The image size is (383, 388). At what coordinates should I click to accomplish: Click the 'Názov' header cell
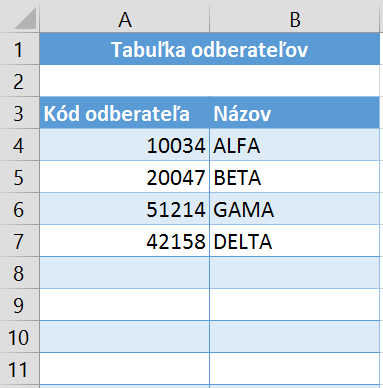pos(294,113)
